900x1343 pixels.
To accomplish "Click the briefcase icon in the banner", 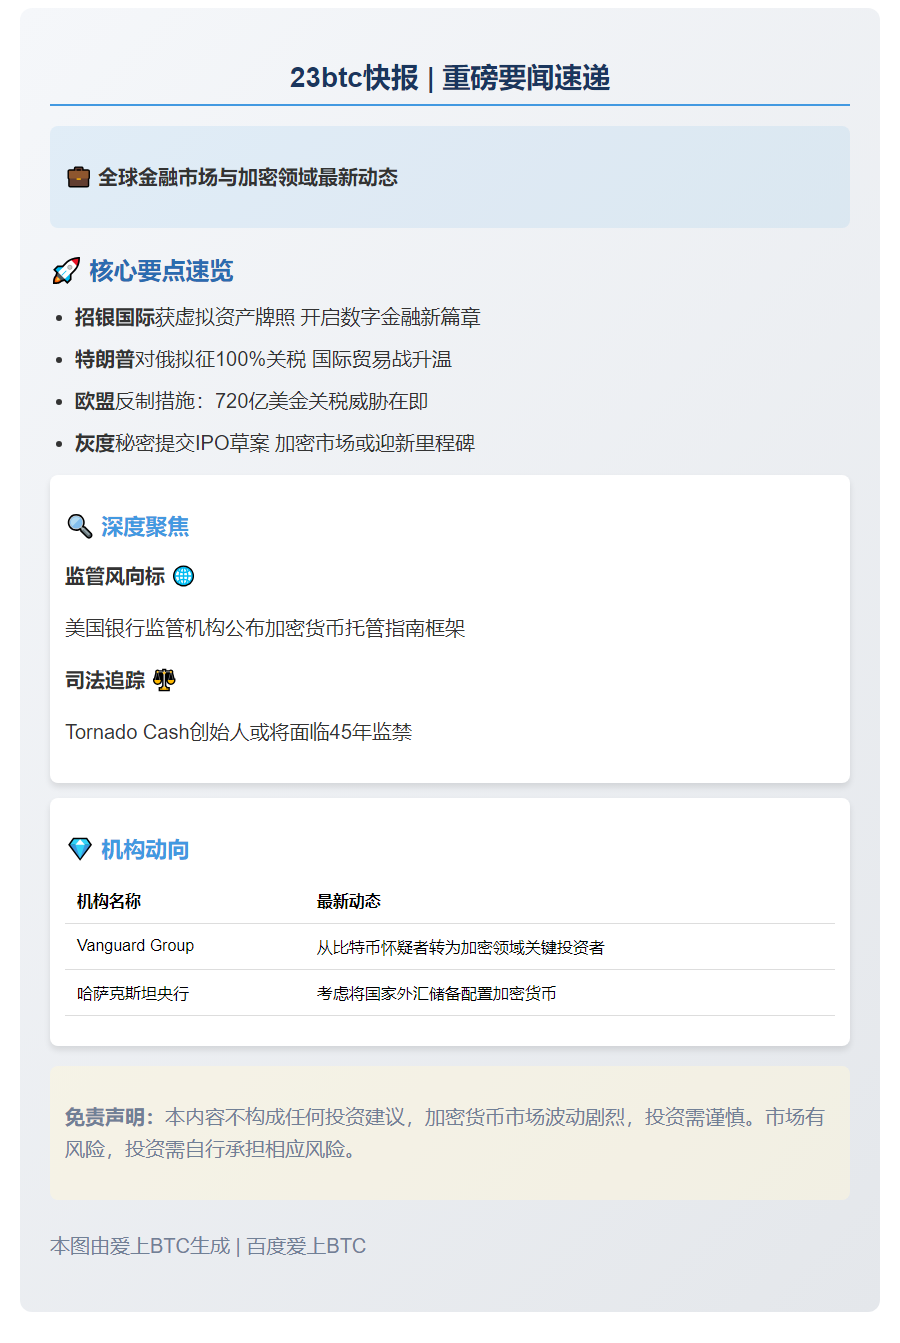I will 78,177.
